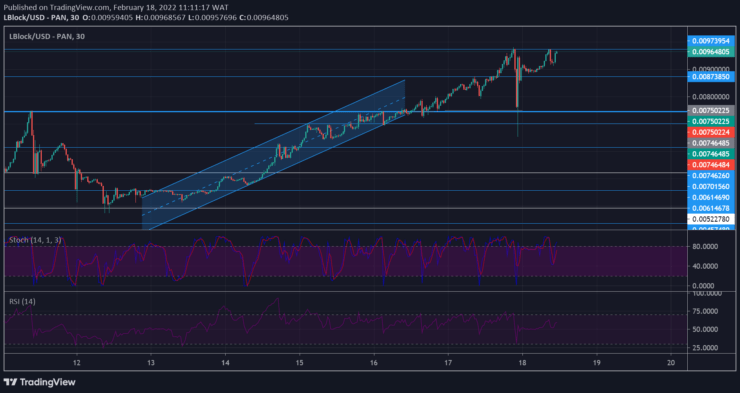This screenshot has width=740, height=393.
Task: Select the LBlock/USD - PAN, 30 title beside the OHLC values
Action: click(x=41, y=17)
